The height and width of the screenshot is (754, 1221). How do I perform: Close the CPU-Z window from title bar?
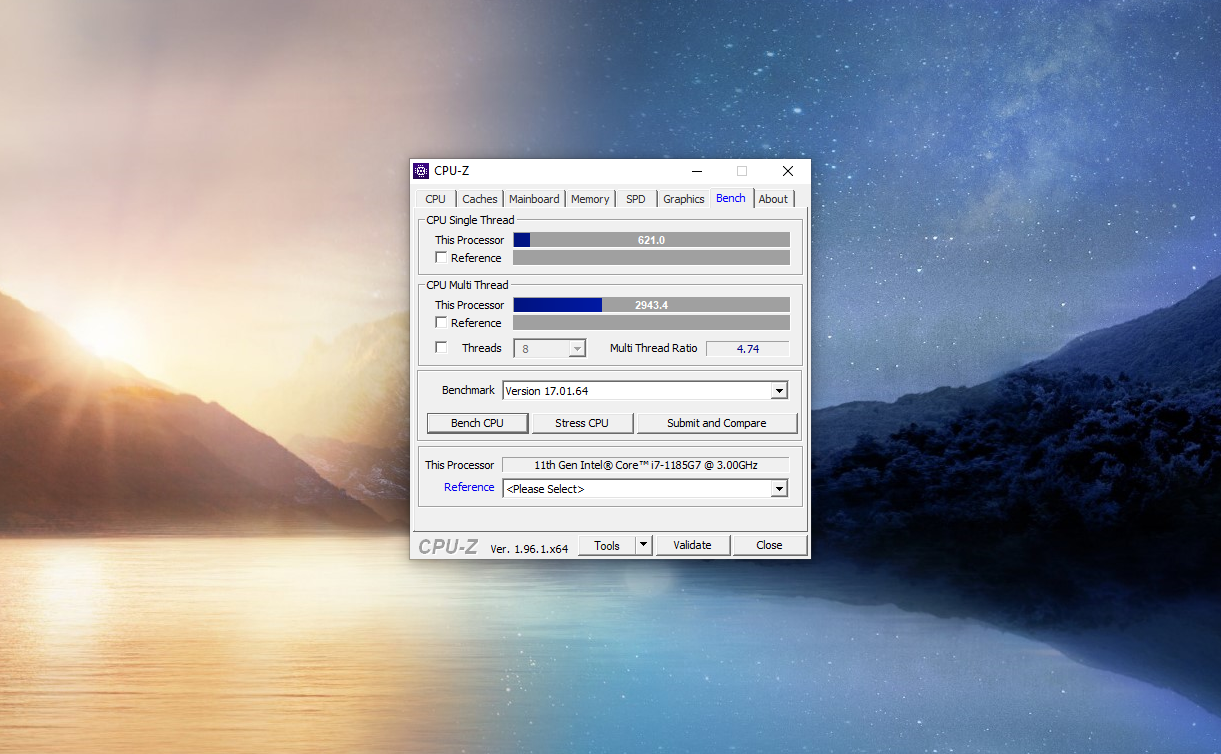[788, 171]
